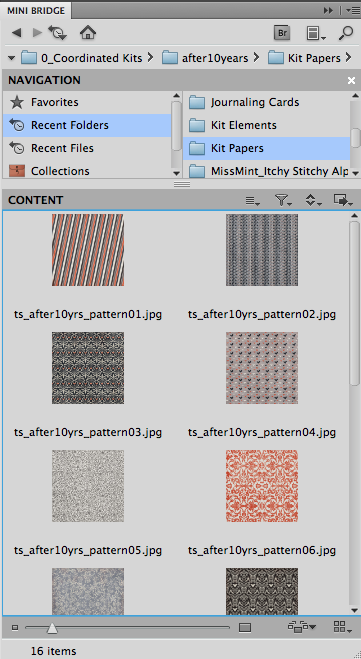
Task: Open the View grid layout dropdown
Action: click(x=343, y=627)
